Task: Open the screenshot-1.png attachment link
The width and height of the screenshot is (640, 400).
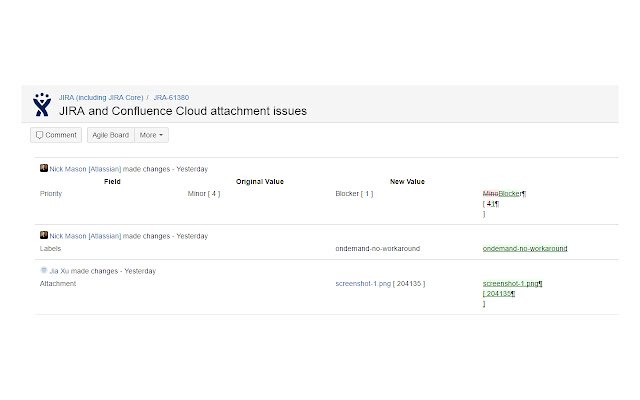Action: (x=363, y=284)
